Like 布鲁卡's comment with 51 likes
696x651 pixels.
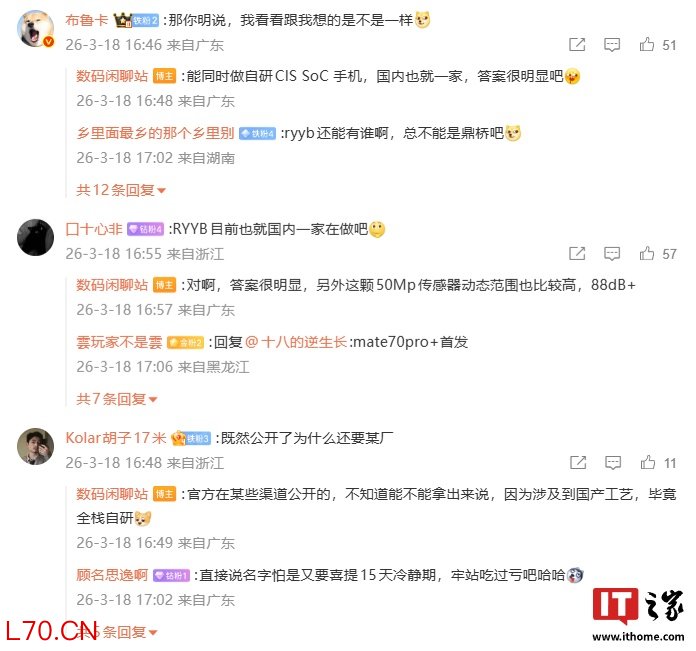pos(647,44)
